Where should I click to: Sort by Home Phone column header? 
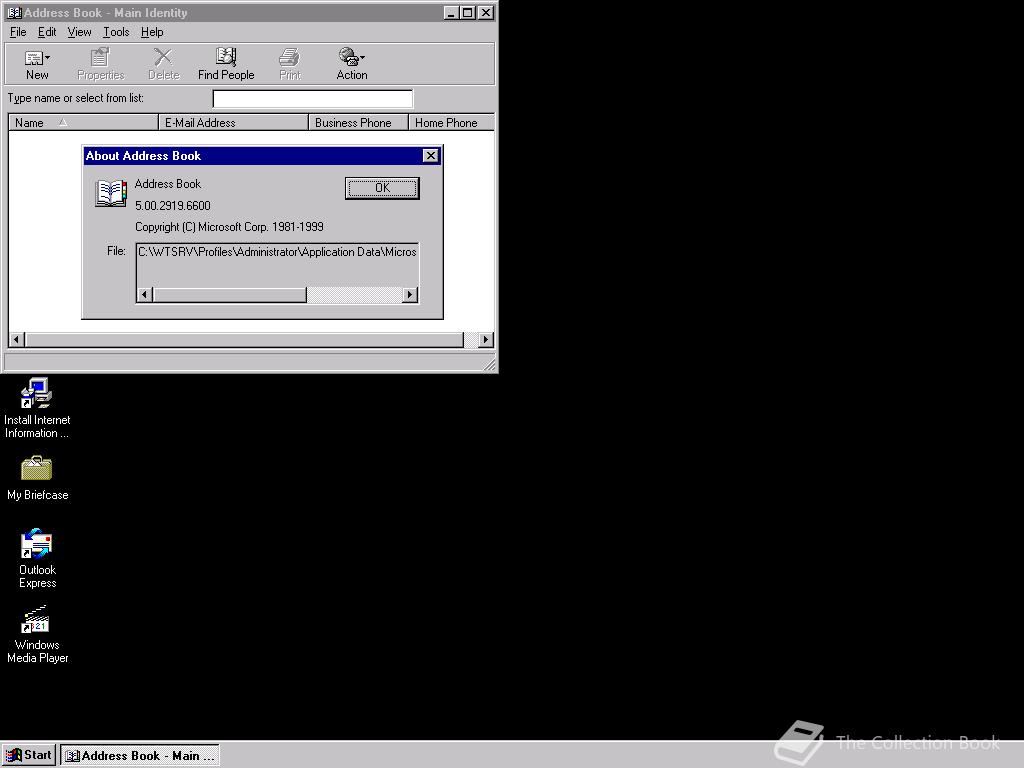pos(451,122)
